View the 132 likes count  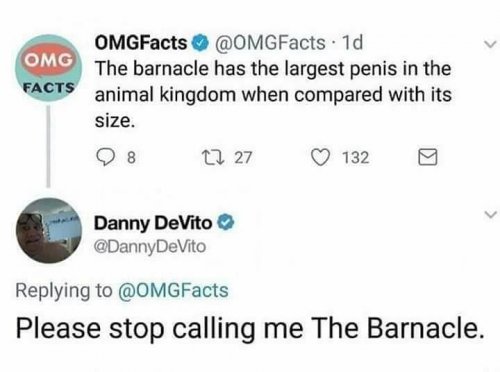click(356, 157)
